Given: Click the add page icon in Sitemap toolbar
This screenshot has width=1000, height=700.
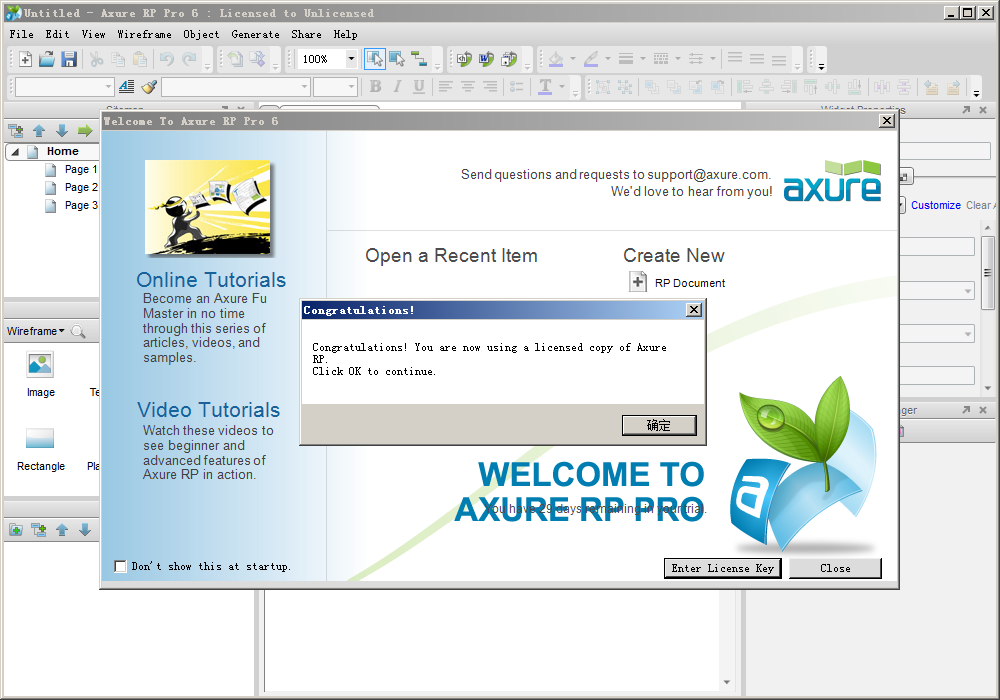Looking at the screenshot, I should pyautogui.click(x=16, y=131).
